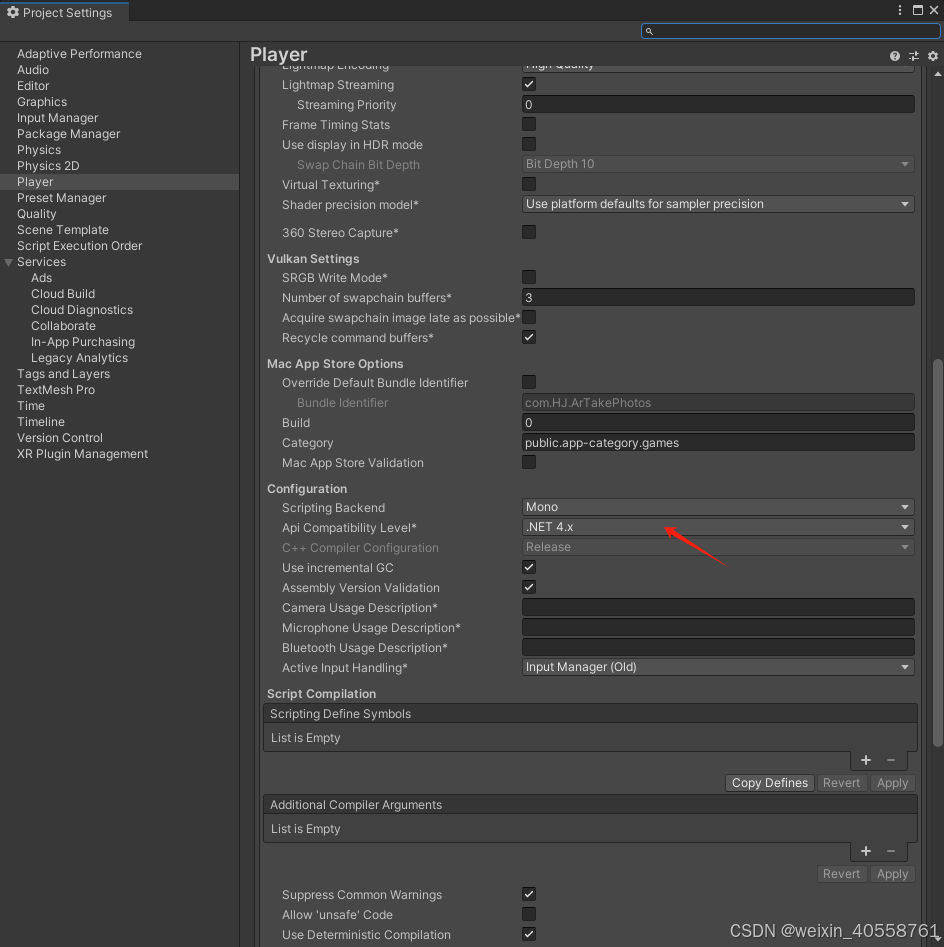This screenshot has height=947, width=944.
Task: Disable Recycle command buffers
Action: point(528,337)
